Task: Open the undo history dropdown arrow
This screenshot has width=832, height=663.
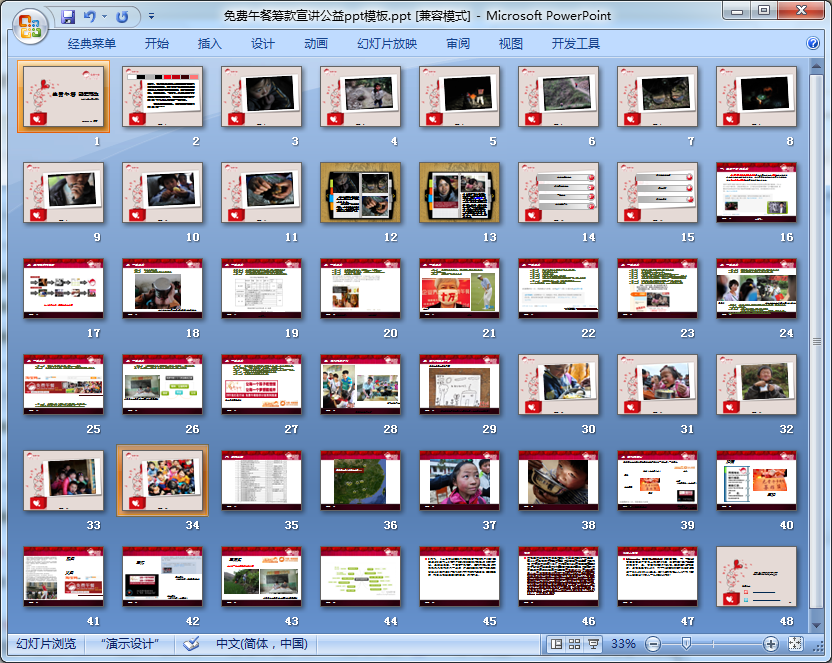Action: [105, 17]
